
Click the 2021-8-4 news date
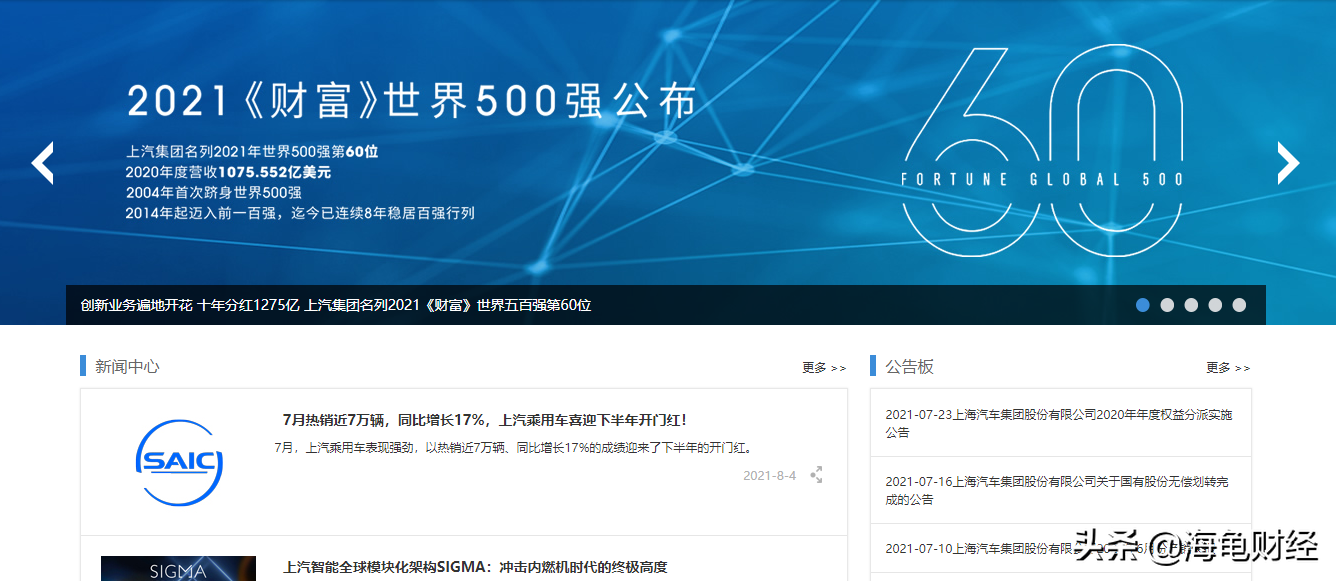tap(769, 476)
